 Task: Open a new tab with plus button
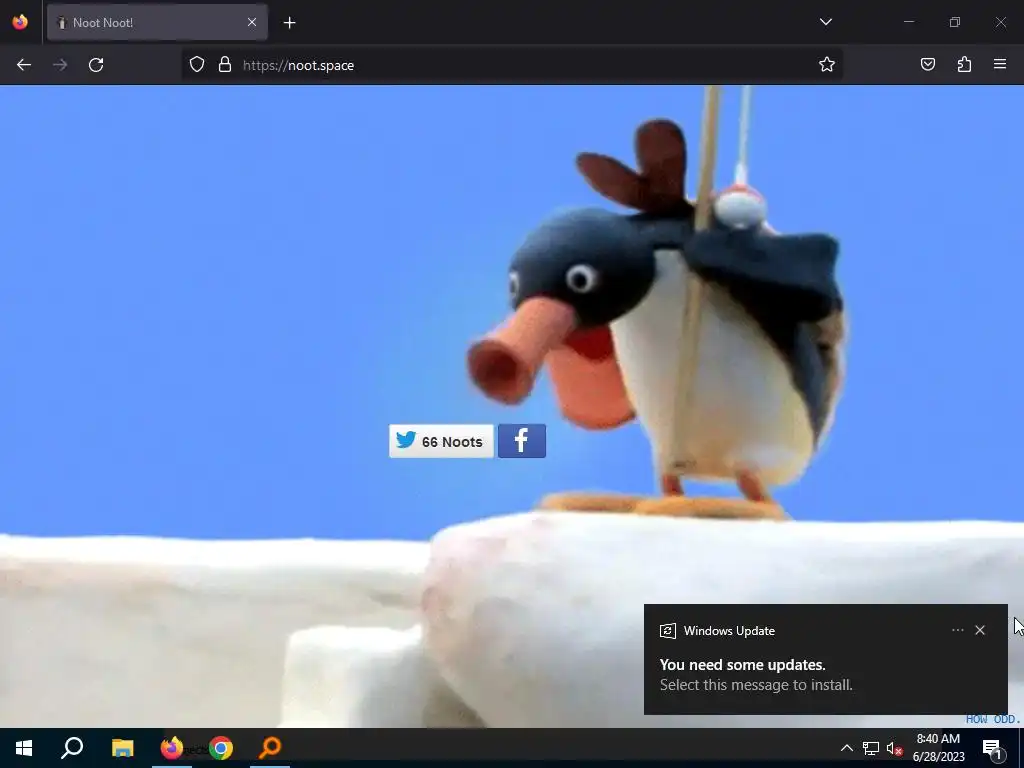pos(289,23)
